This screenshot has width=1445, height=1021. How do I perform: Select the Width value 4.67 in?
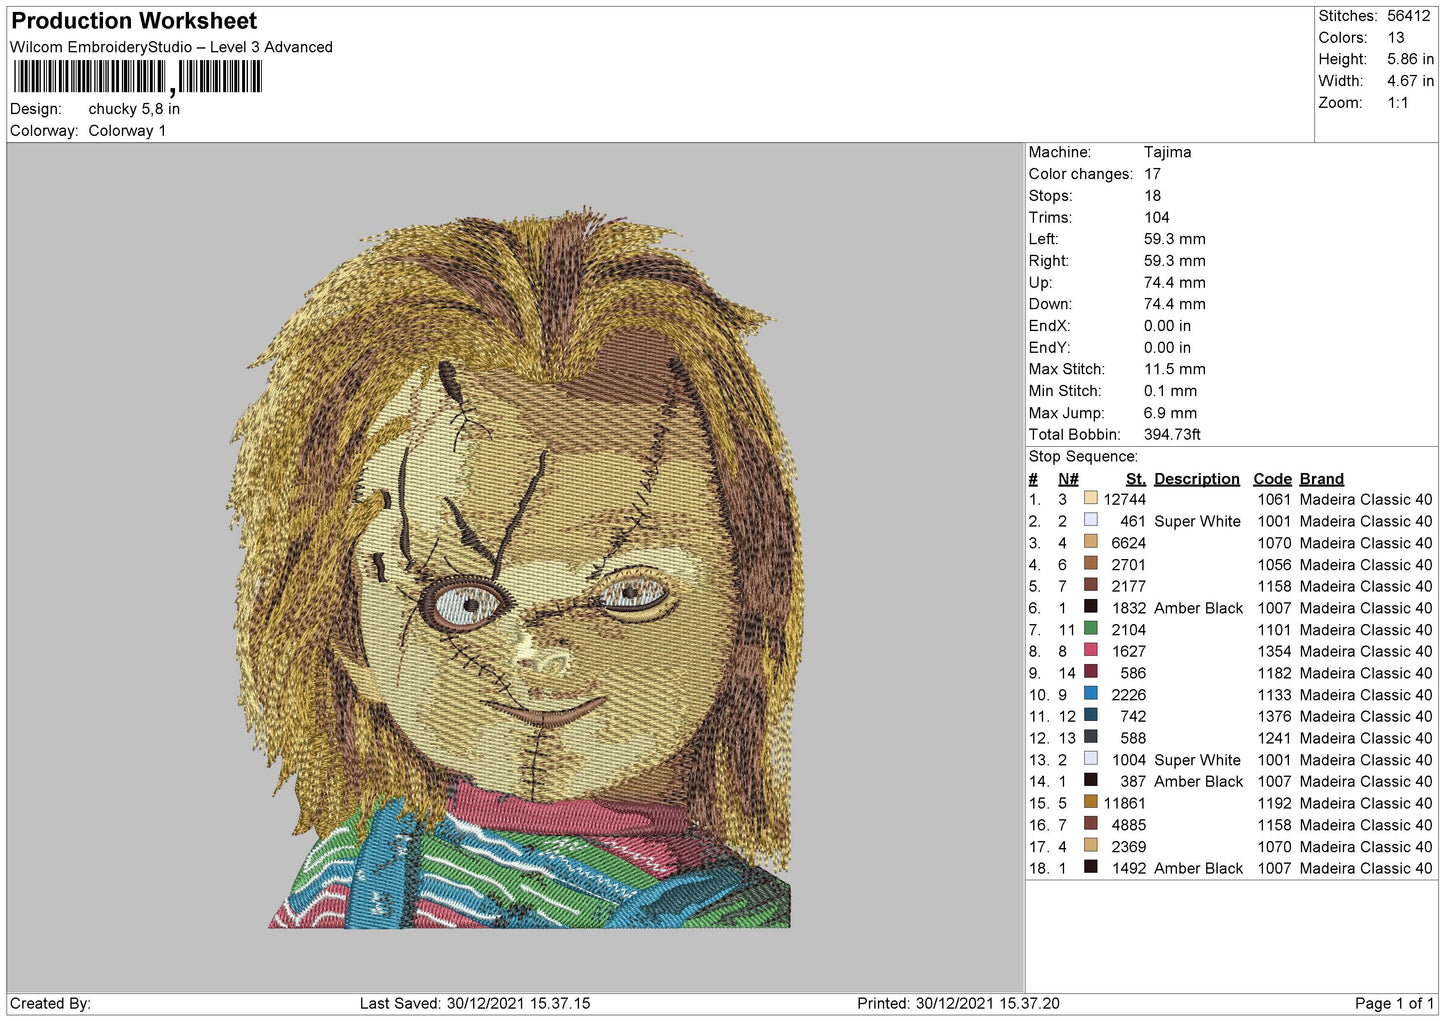tap(1410, 81)
